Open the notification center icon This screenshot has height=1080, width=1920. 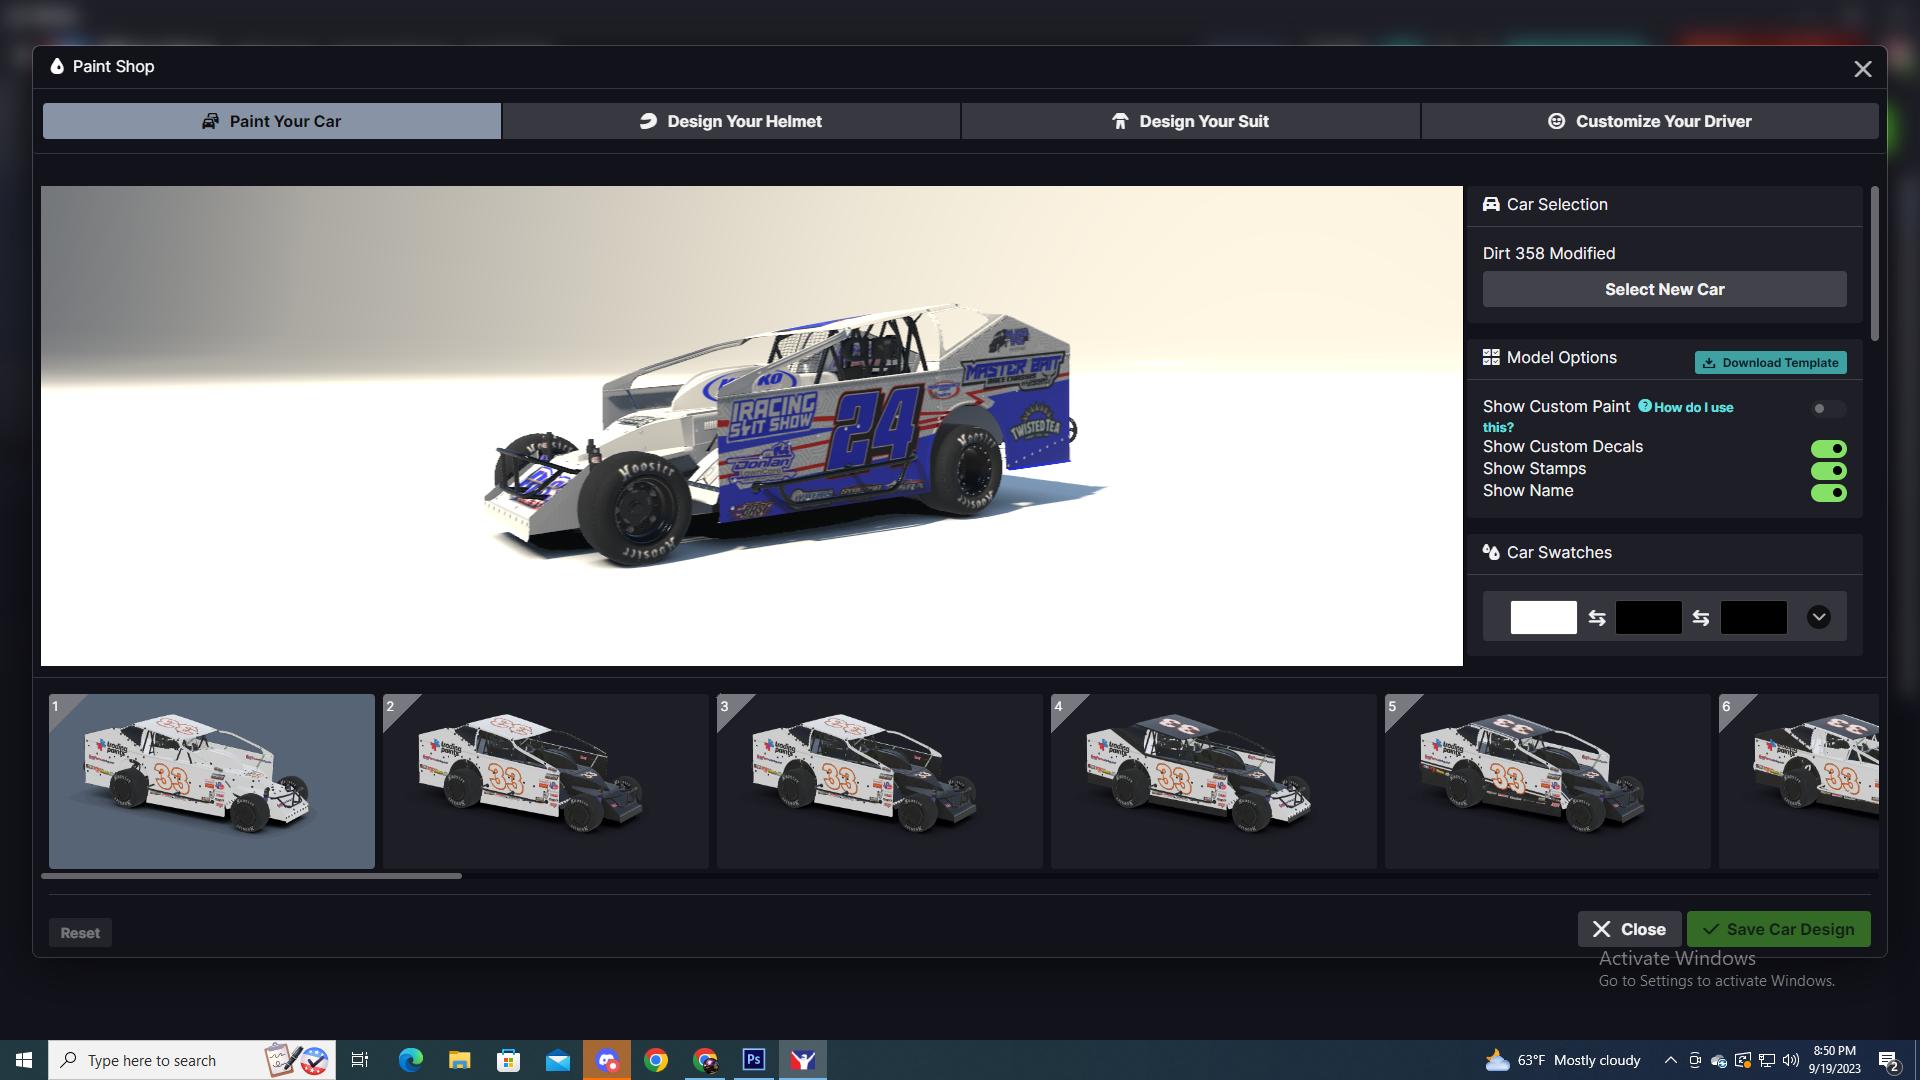pyautogui.click(x=1888, y=1060)
